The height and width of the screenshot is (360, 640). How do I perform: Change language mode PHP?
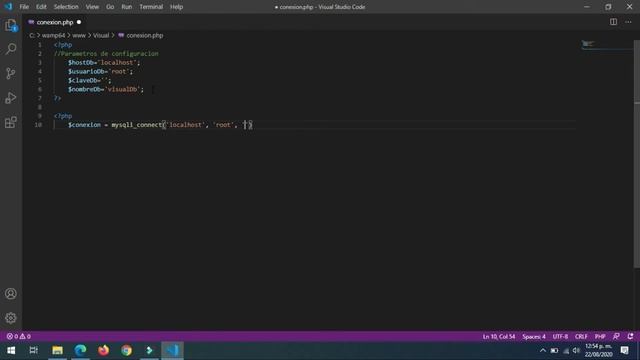[x=600, y=336]
